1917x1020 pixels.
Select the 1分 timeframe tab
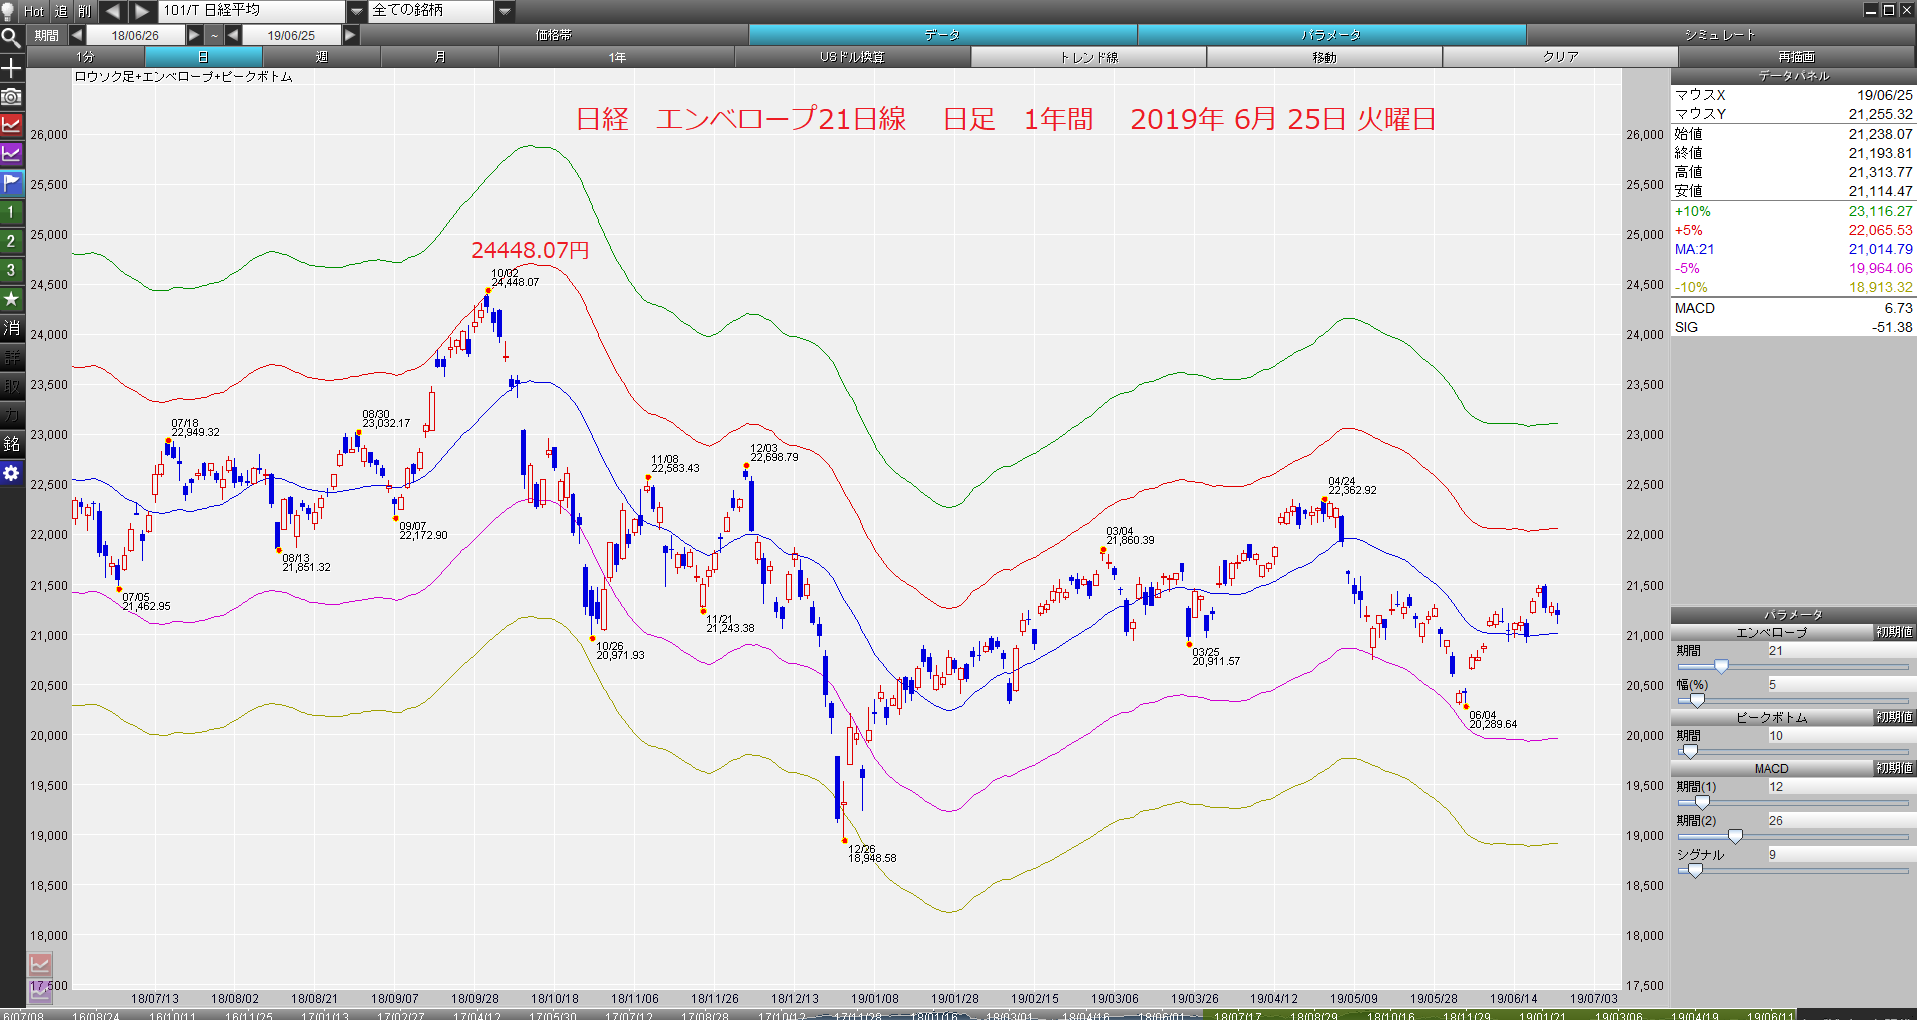click(86, 57)
